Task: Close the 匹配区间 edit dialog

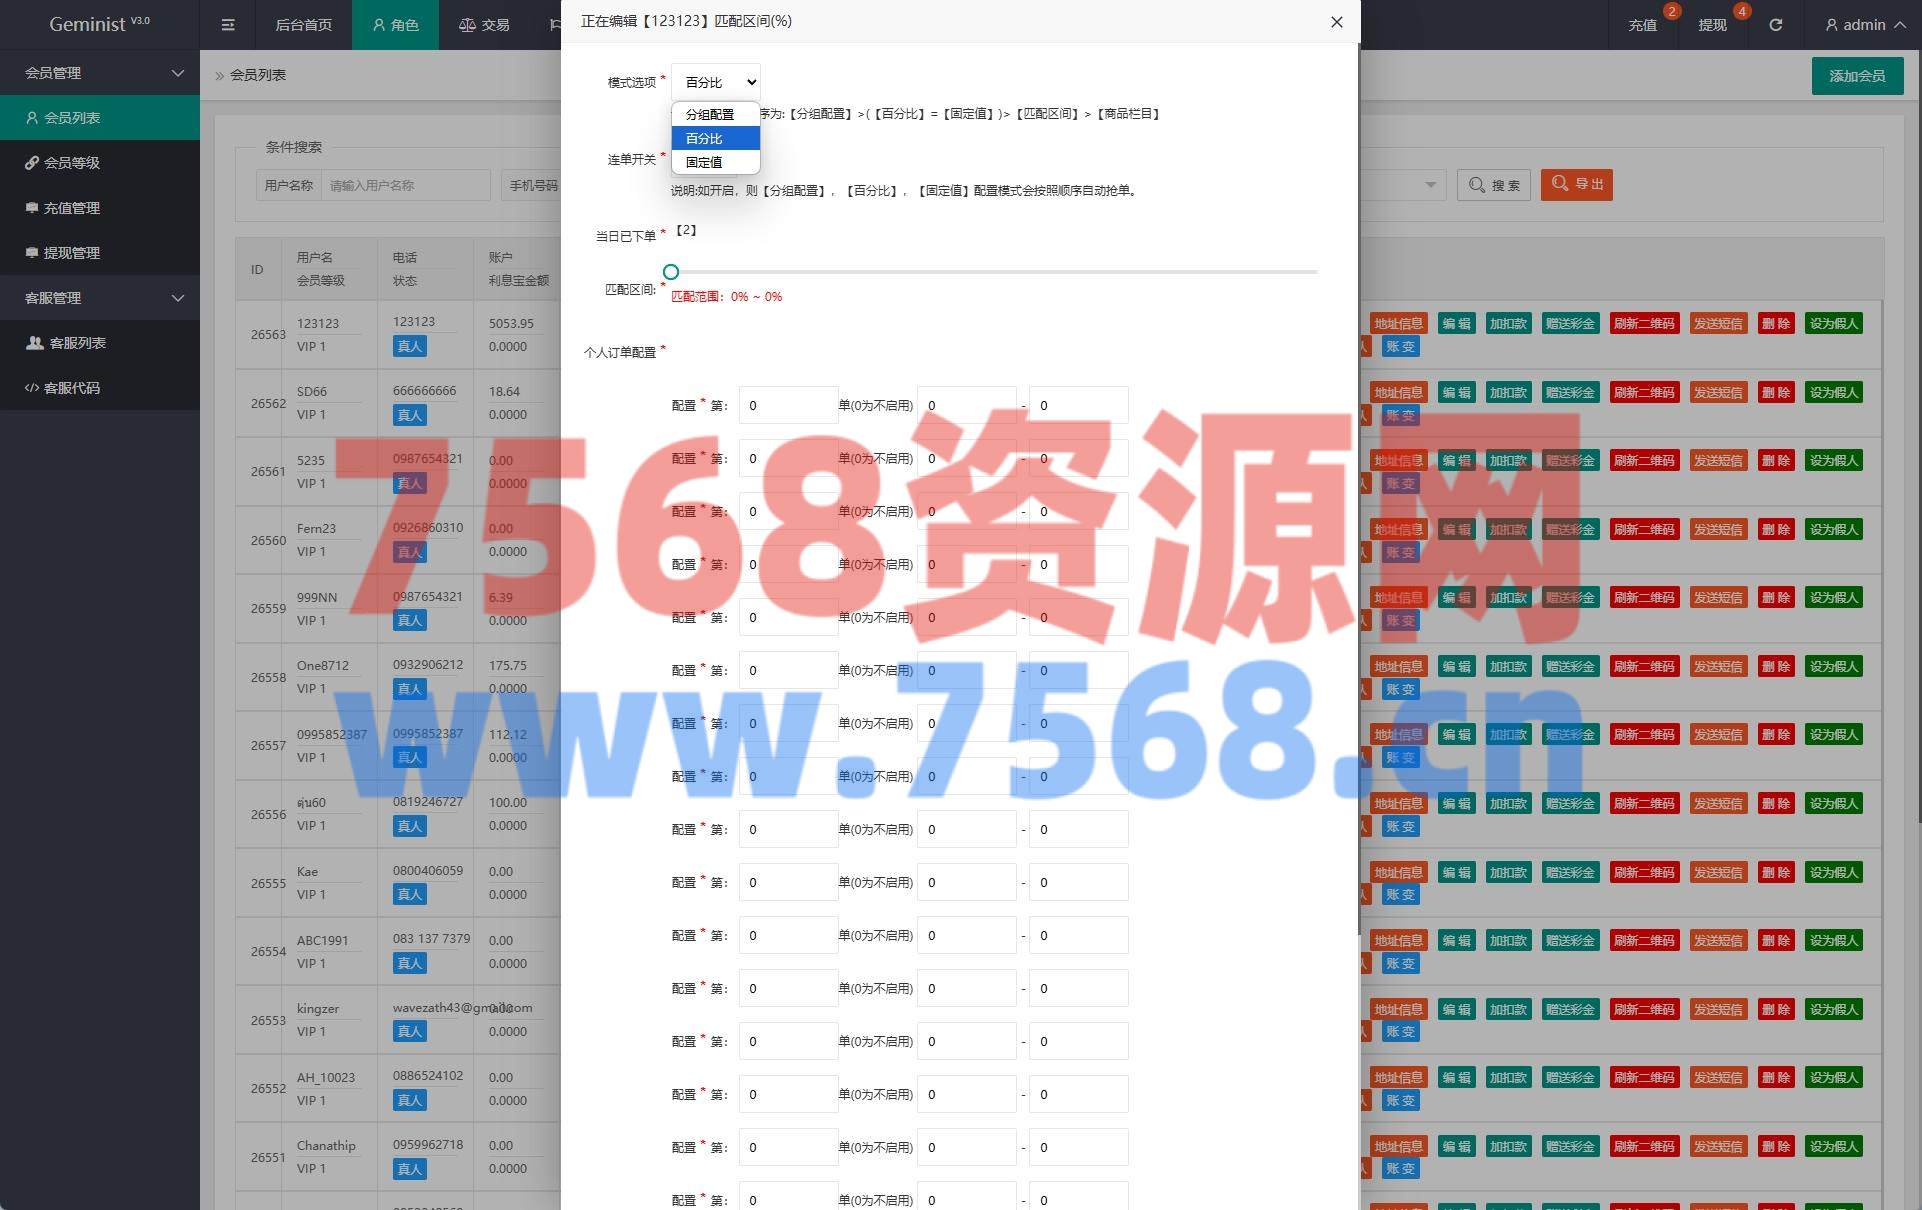Action: tap(1336, 22)
